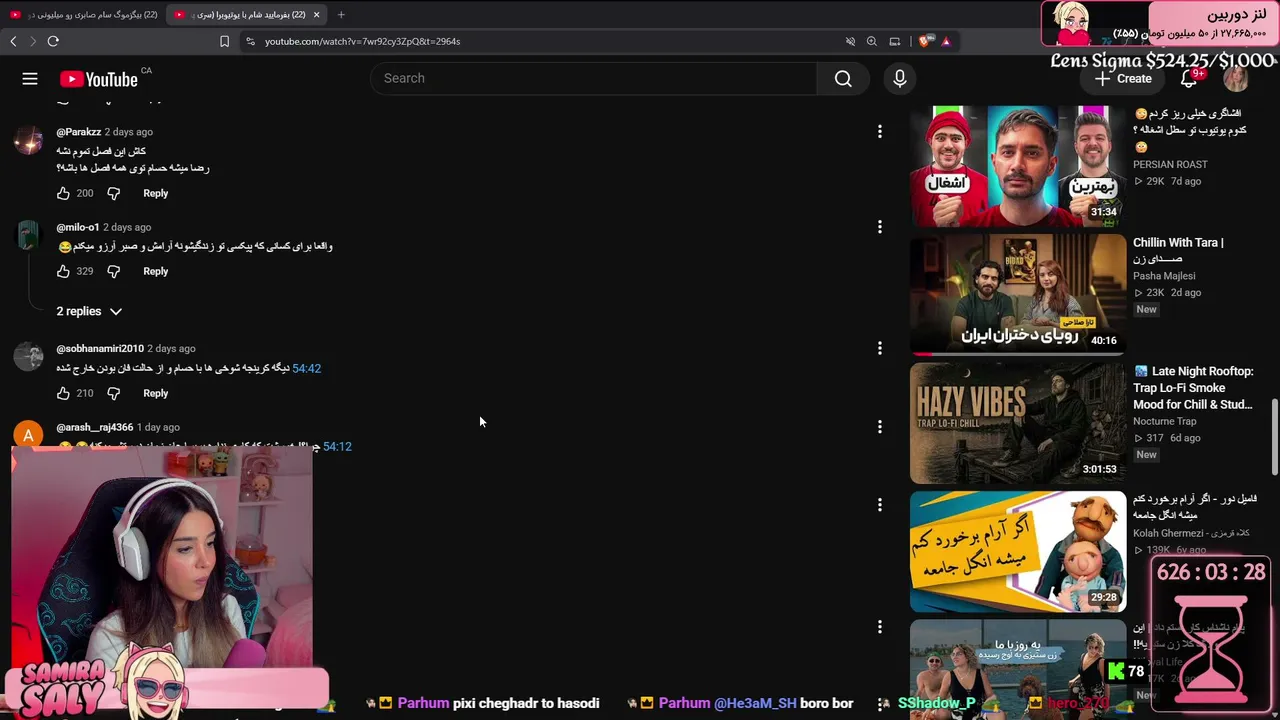Dislike the comment by @Parakzz

(x=113, y=193)
